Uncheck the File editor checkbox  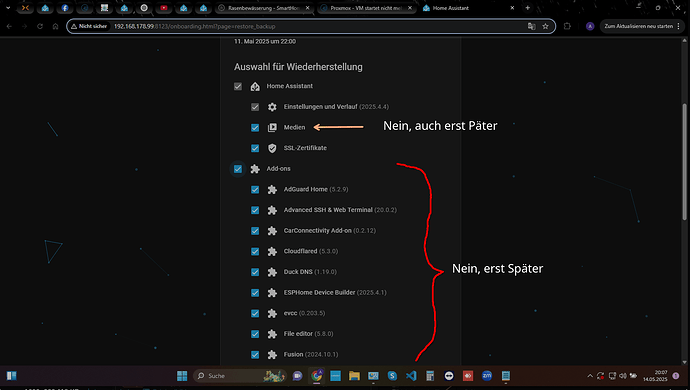[x=255, y=334]
